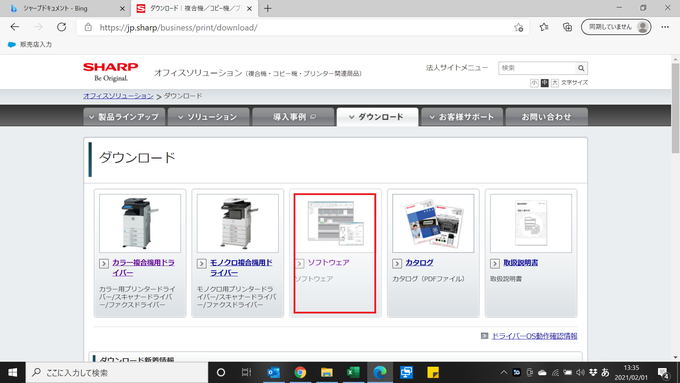Click the site search magnifier icon
This screenshot has width=680, height=383.
(581, 68)
